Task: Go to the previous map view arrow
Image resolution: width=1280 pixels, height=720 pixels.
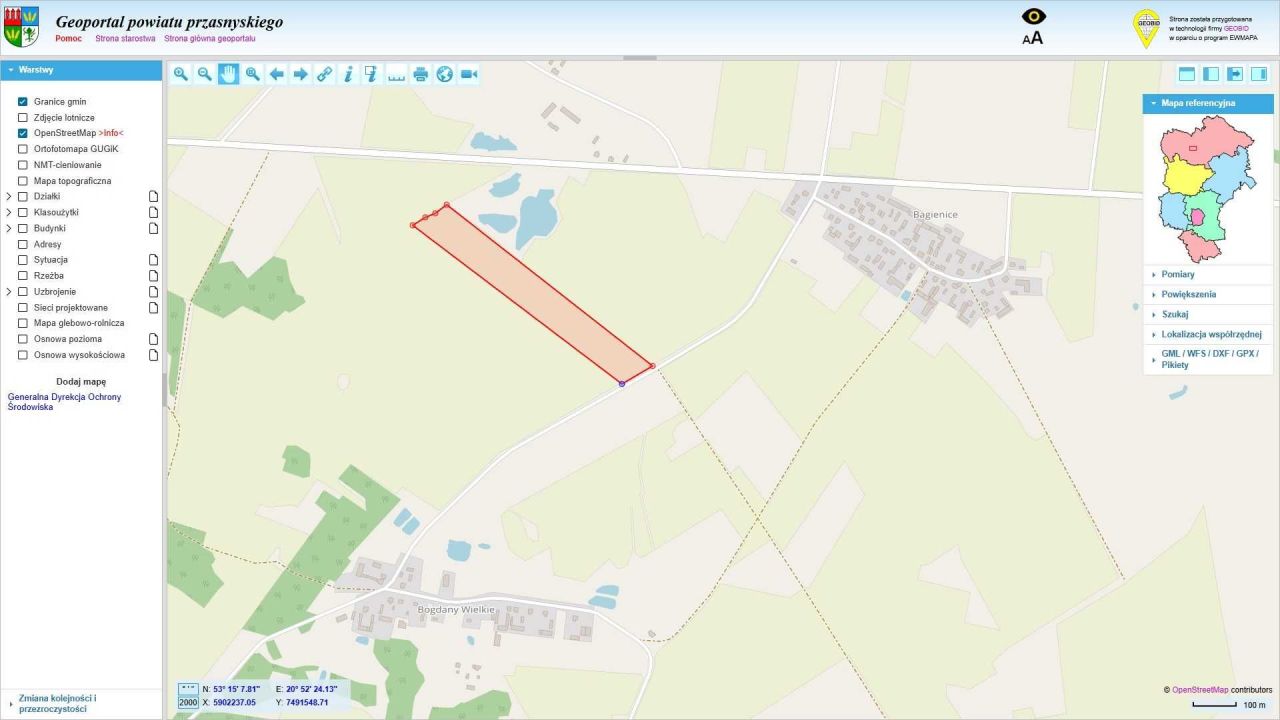Action: click(277, 74)
